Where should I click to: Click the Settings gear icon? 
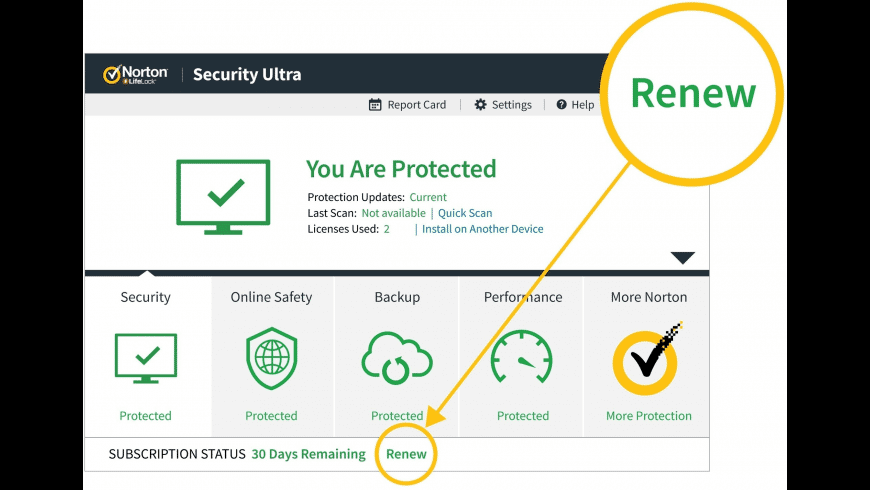coord(480,105)
